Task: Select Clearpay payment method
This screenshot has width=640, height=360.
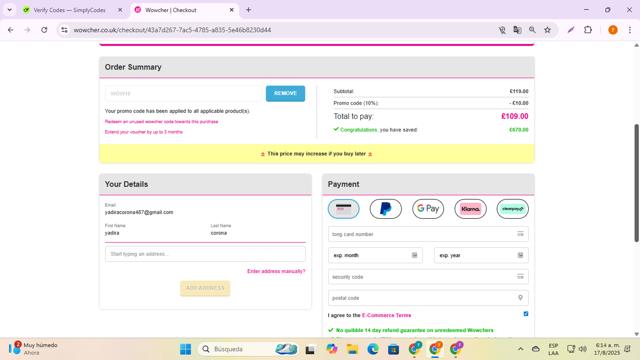Action: tap(513, 209)
